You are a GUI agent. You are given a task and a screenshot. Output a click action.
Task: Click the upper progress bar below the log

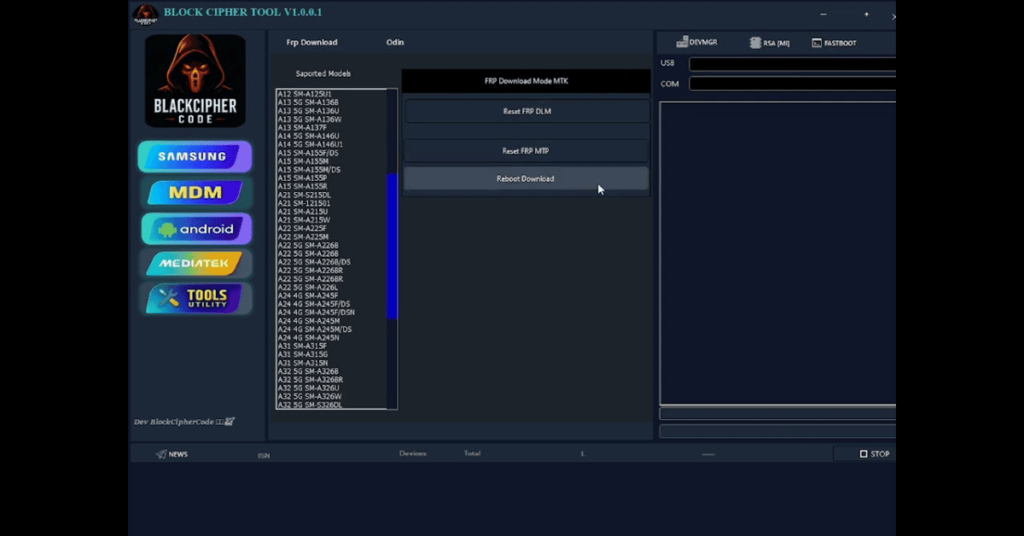coord(778,414)
